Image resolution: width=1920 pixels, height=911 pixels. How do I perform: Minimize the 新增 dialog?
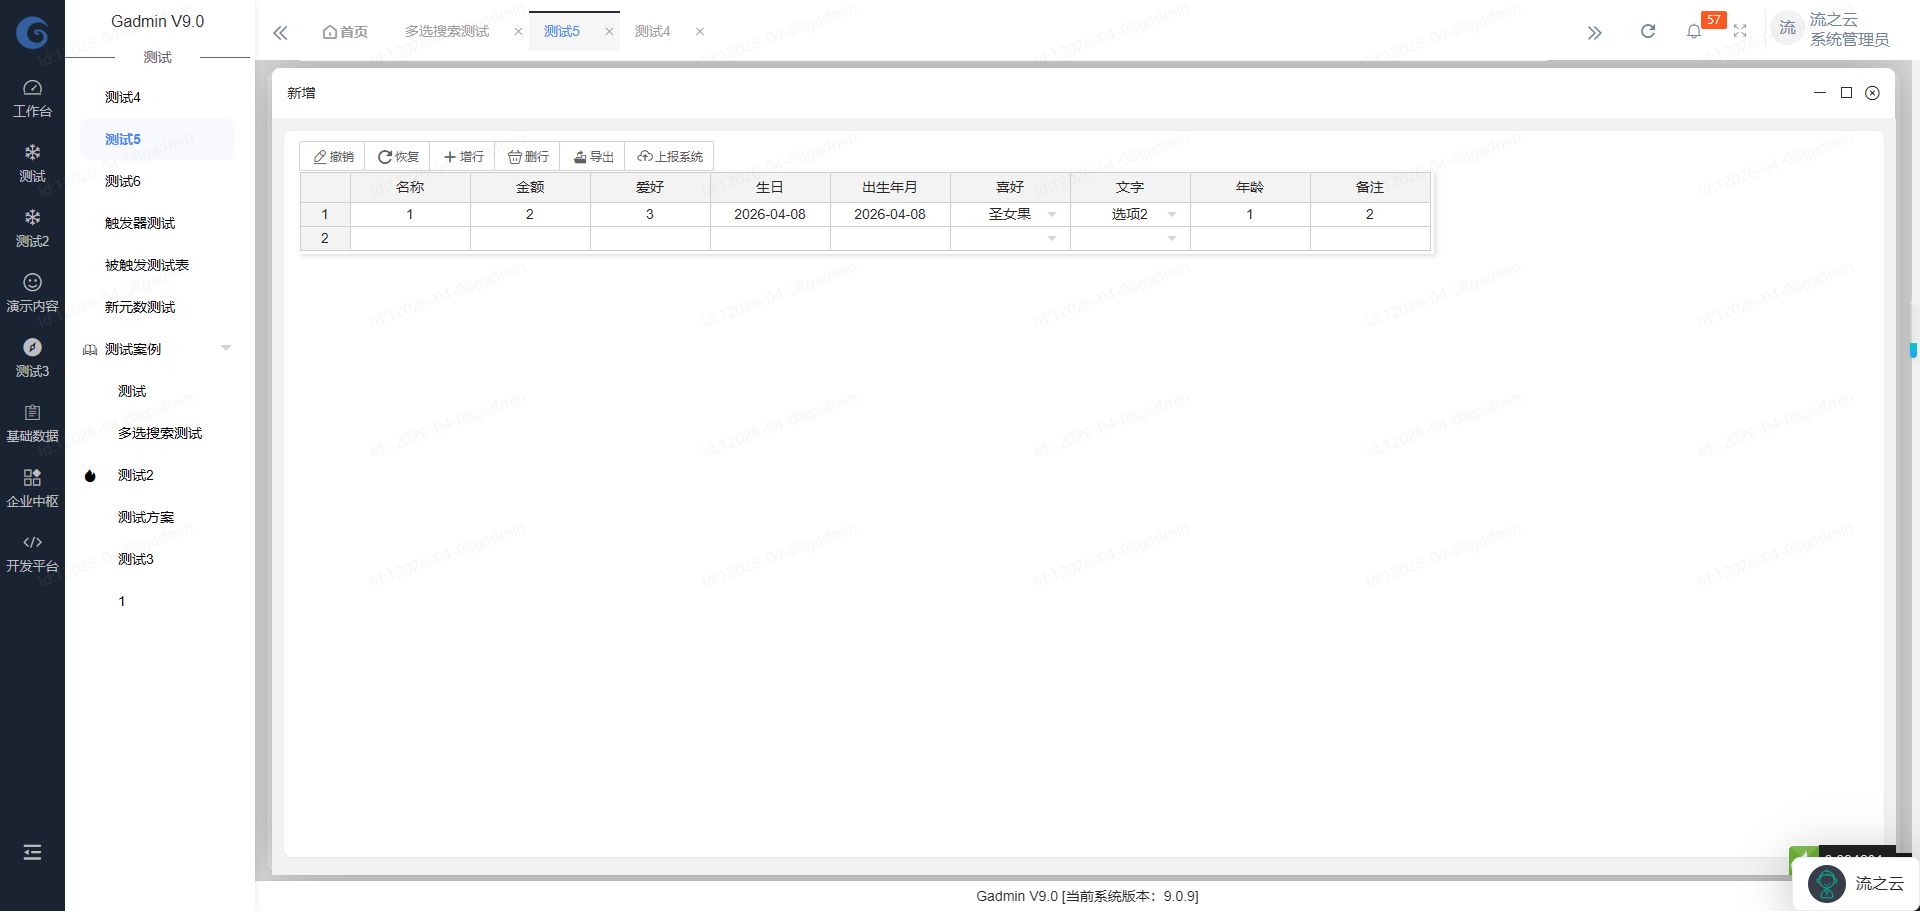pos(1819,92)
